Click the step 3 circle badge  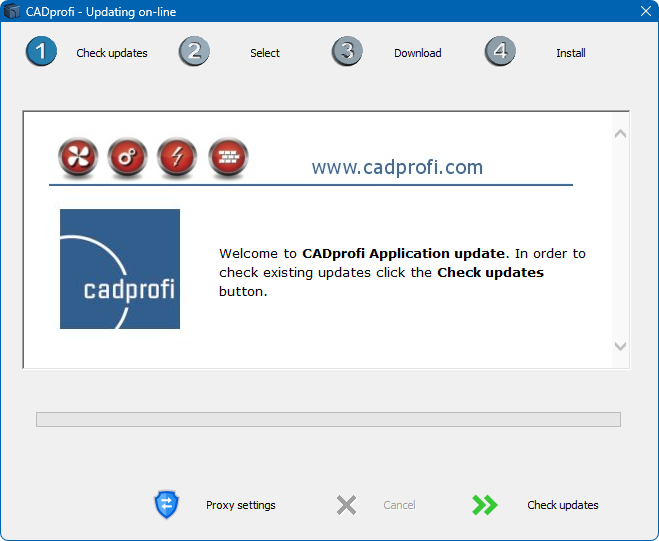pos(347,52)
